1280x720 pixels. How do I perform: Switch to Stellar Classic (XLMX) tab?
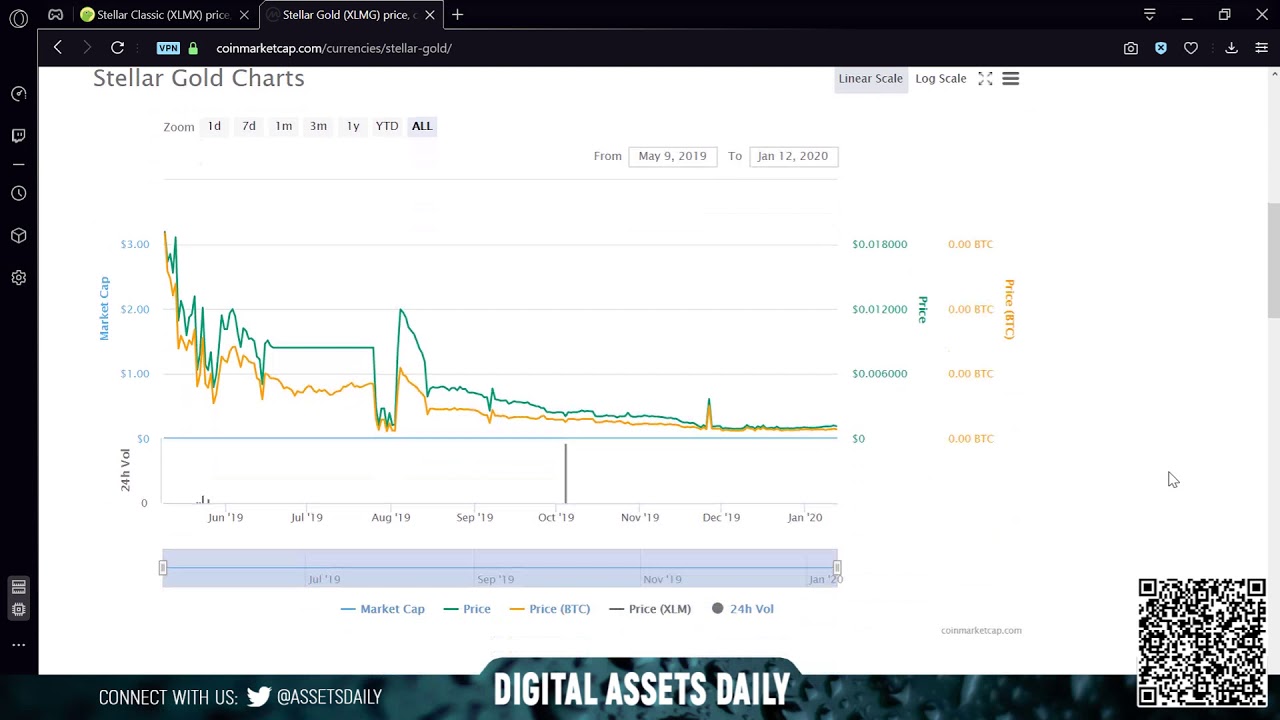165,15
